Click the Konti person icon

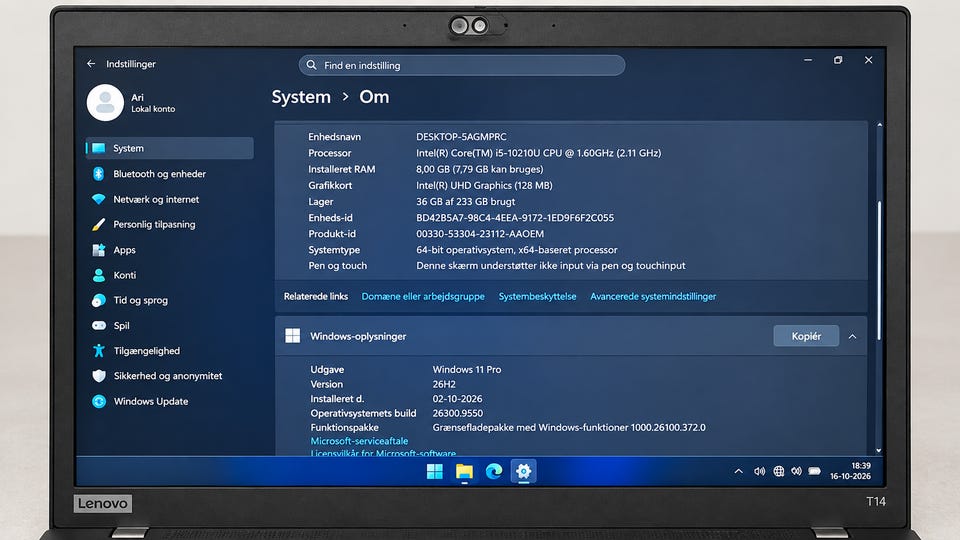coord(99,275)
